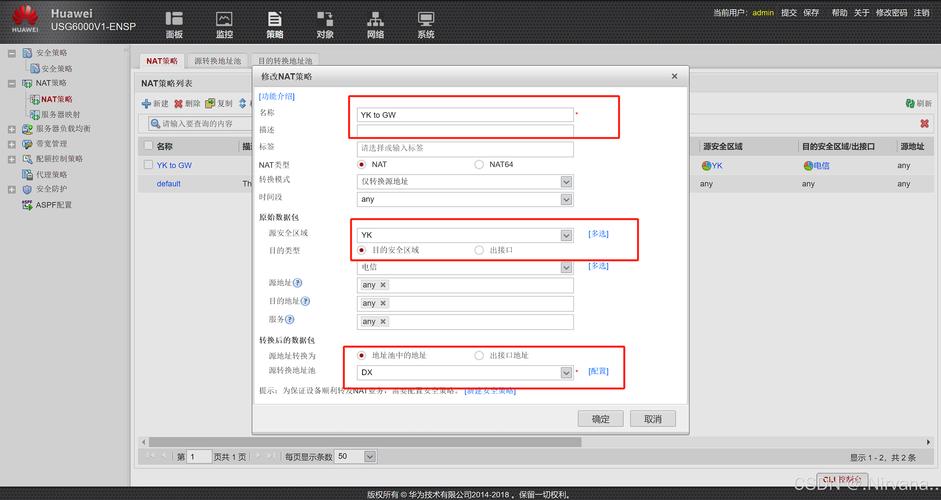This screenshot has width=941, height=500.
Task: Switch to the 源转换地址池 tab
Action: click(x=217, y=61)
